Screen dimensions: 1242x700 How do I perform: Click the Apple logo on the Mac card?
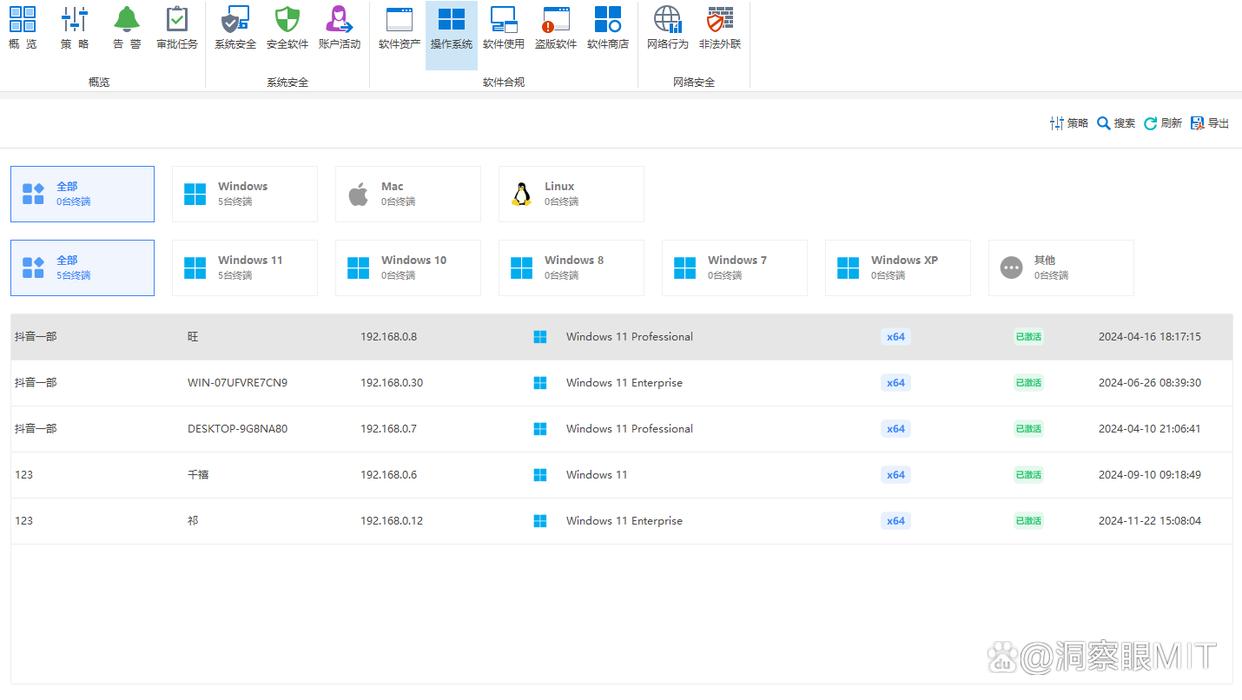(x=358, y=194)
